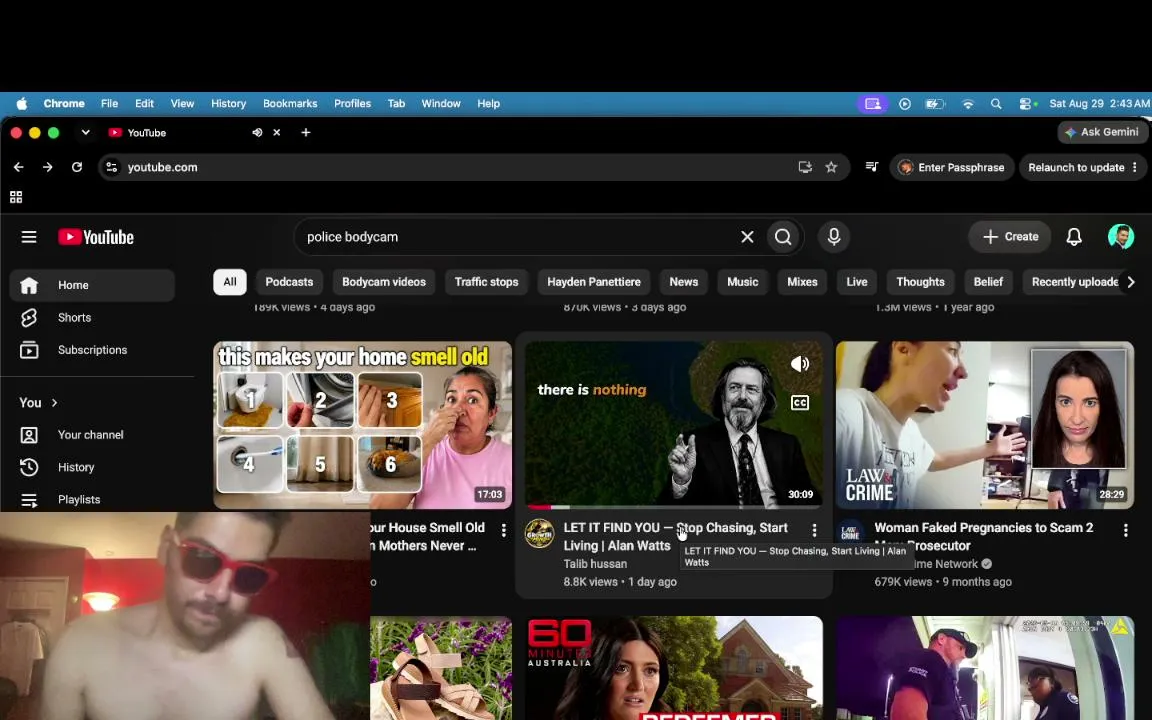Screen dimensions: 1152x720
Task: Open the media controls icon in Chrome toolbar
Action: [x=871, y=168]
